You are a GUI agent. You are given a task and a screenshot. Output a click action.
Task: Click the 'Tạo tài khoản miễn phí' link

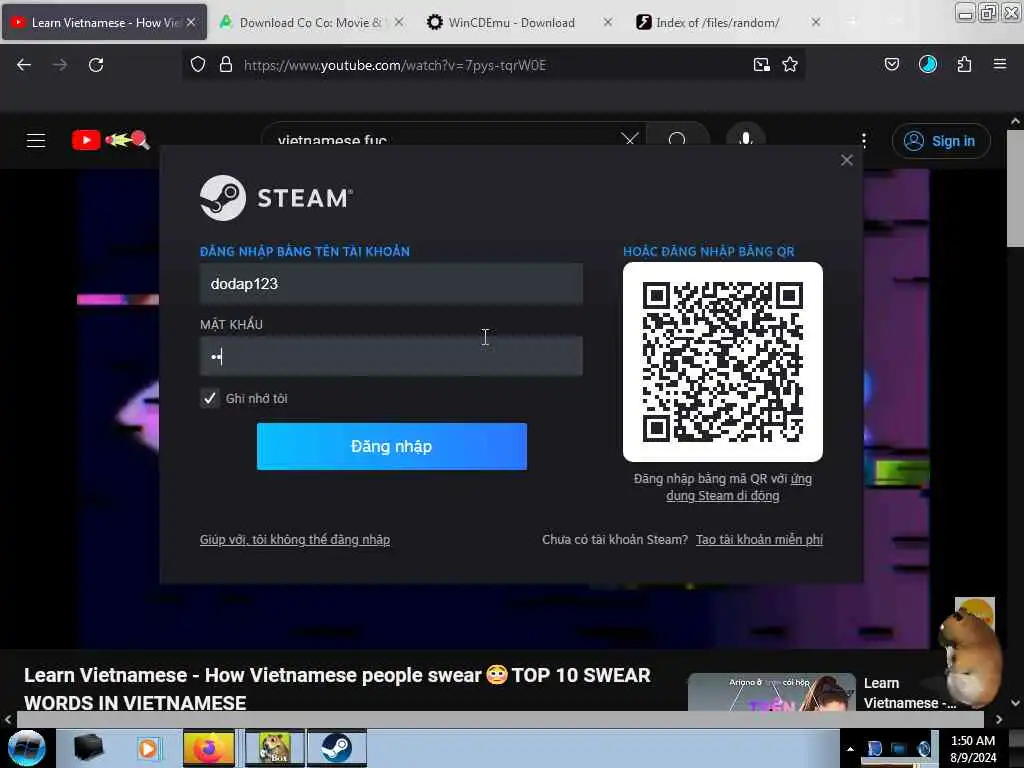click(760, 539)
